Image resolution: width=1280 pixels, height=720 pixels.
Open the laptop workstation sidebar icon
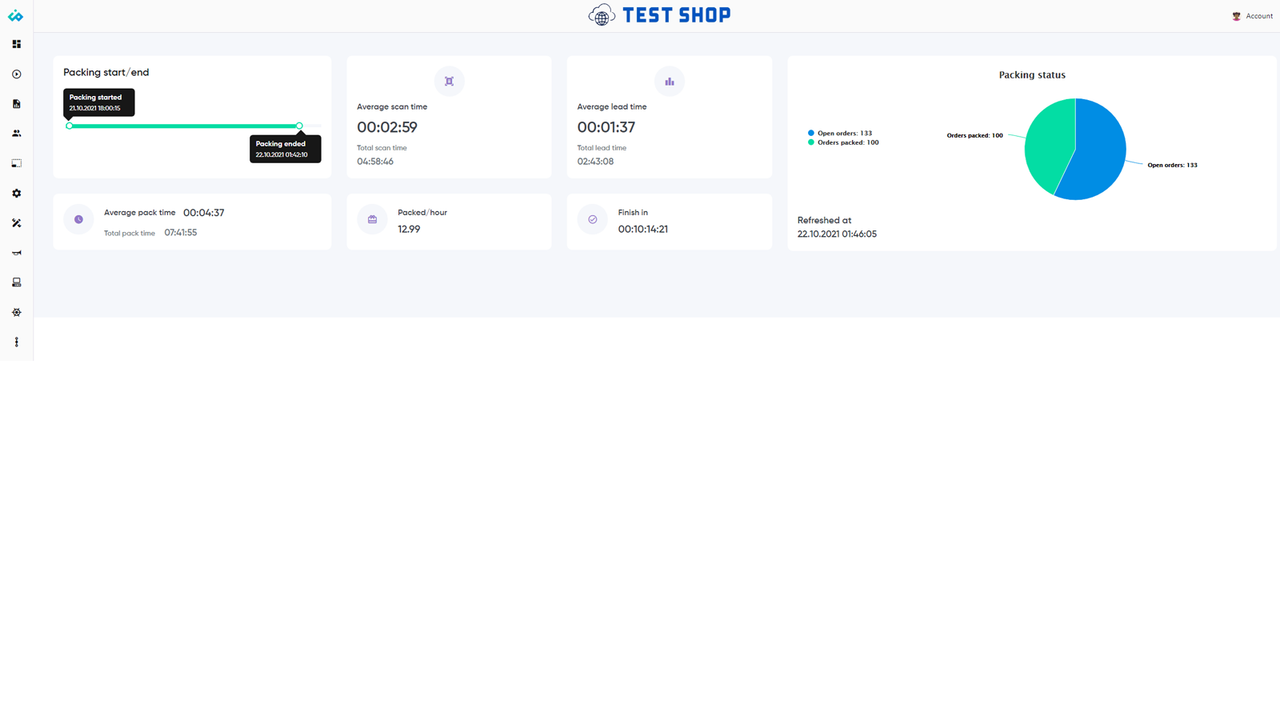pyautogui.click(x=16, y=282)
